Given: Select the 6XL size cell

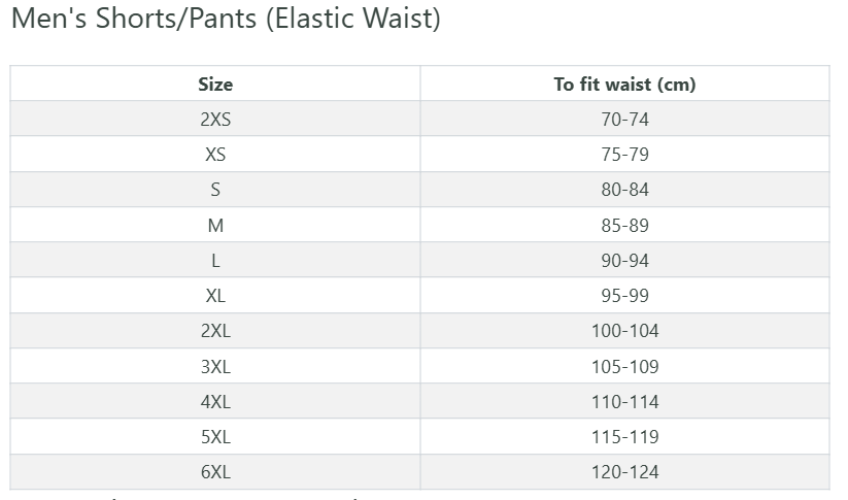Looking at the screenshot, I should [216, 471].
